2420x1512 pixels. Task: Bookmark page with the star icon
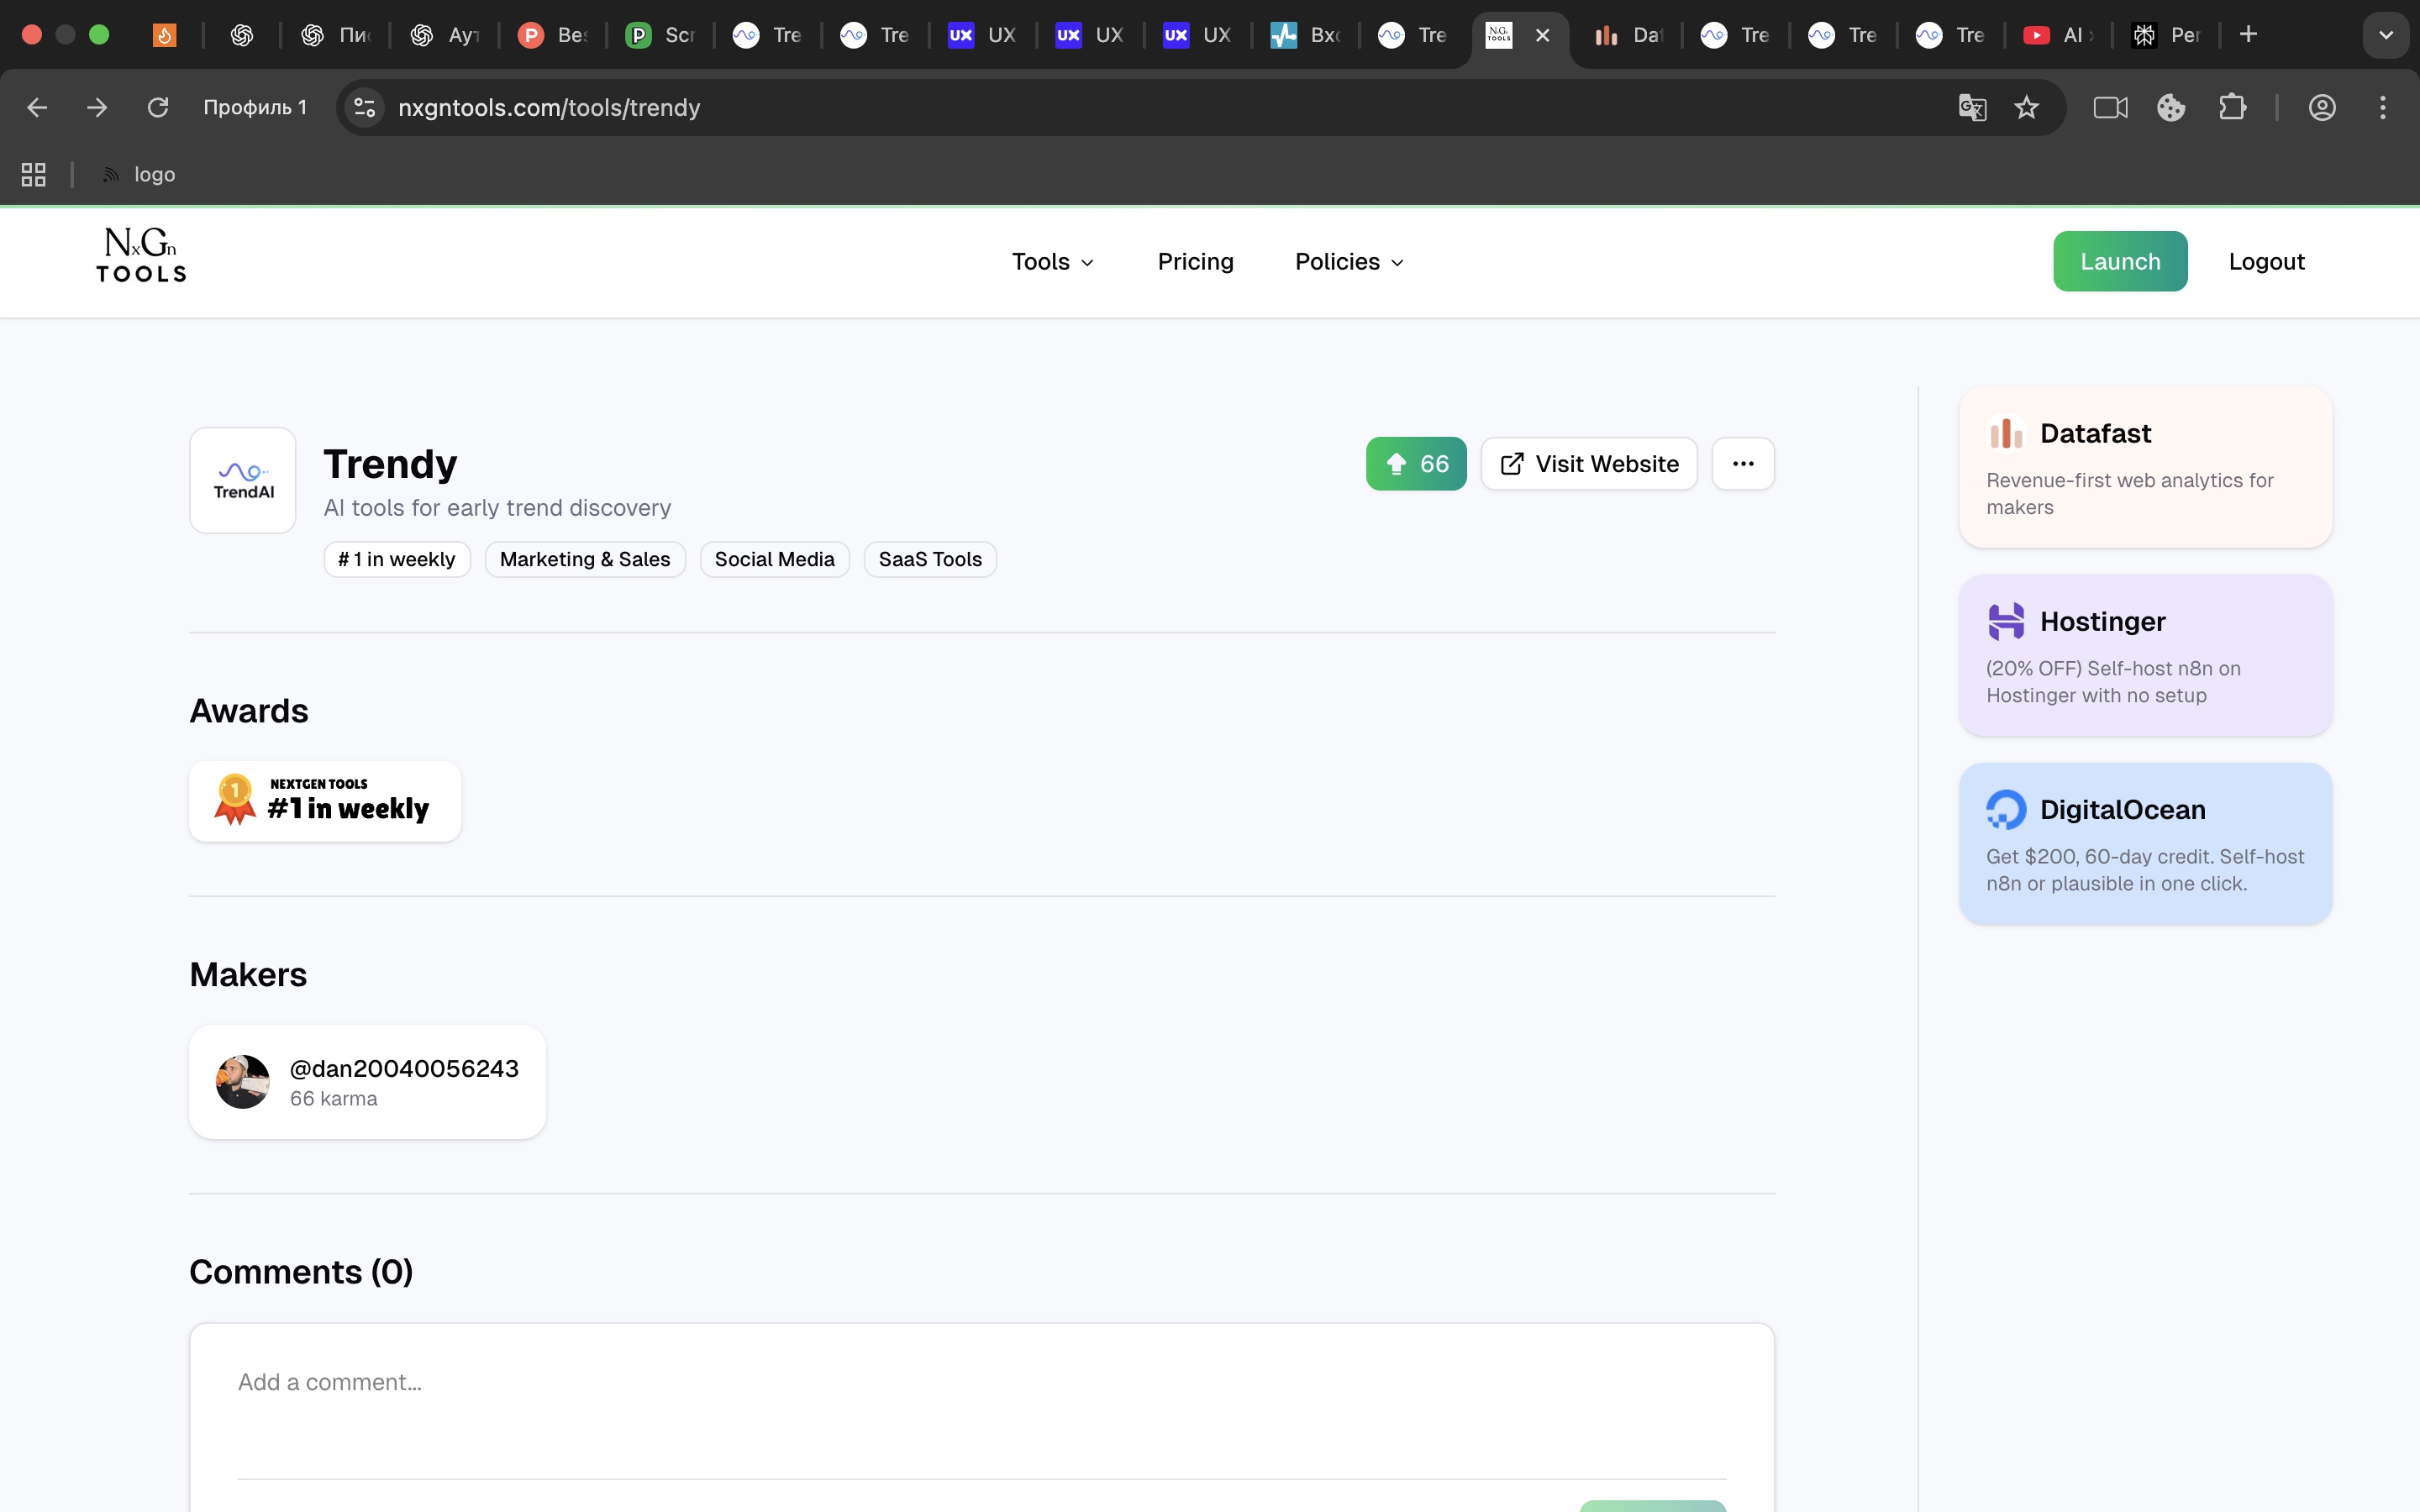[2026, 108]
